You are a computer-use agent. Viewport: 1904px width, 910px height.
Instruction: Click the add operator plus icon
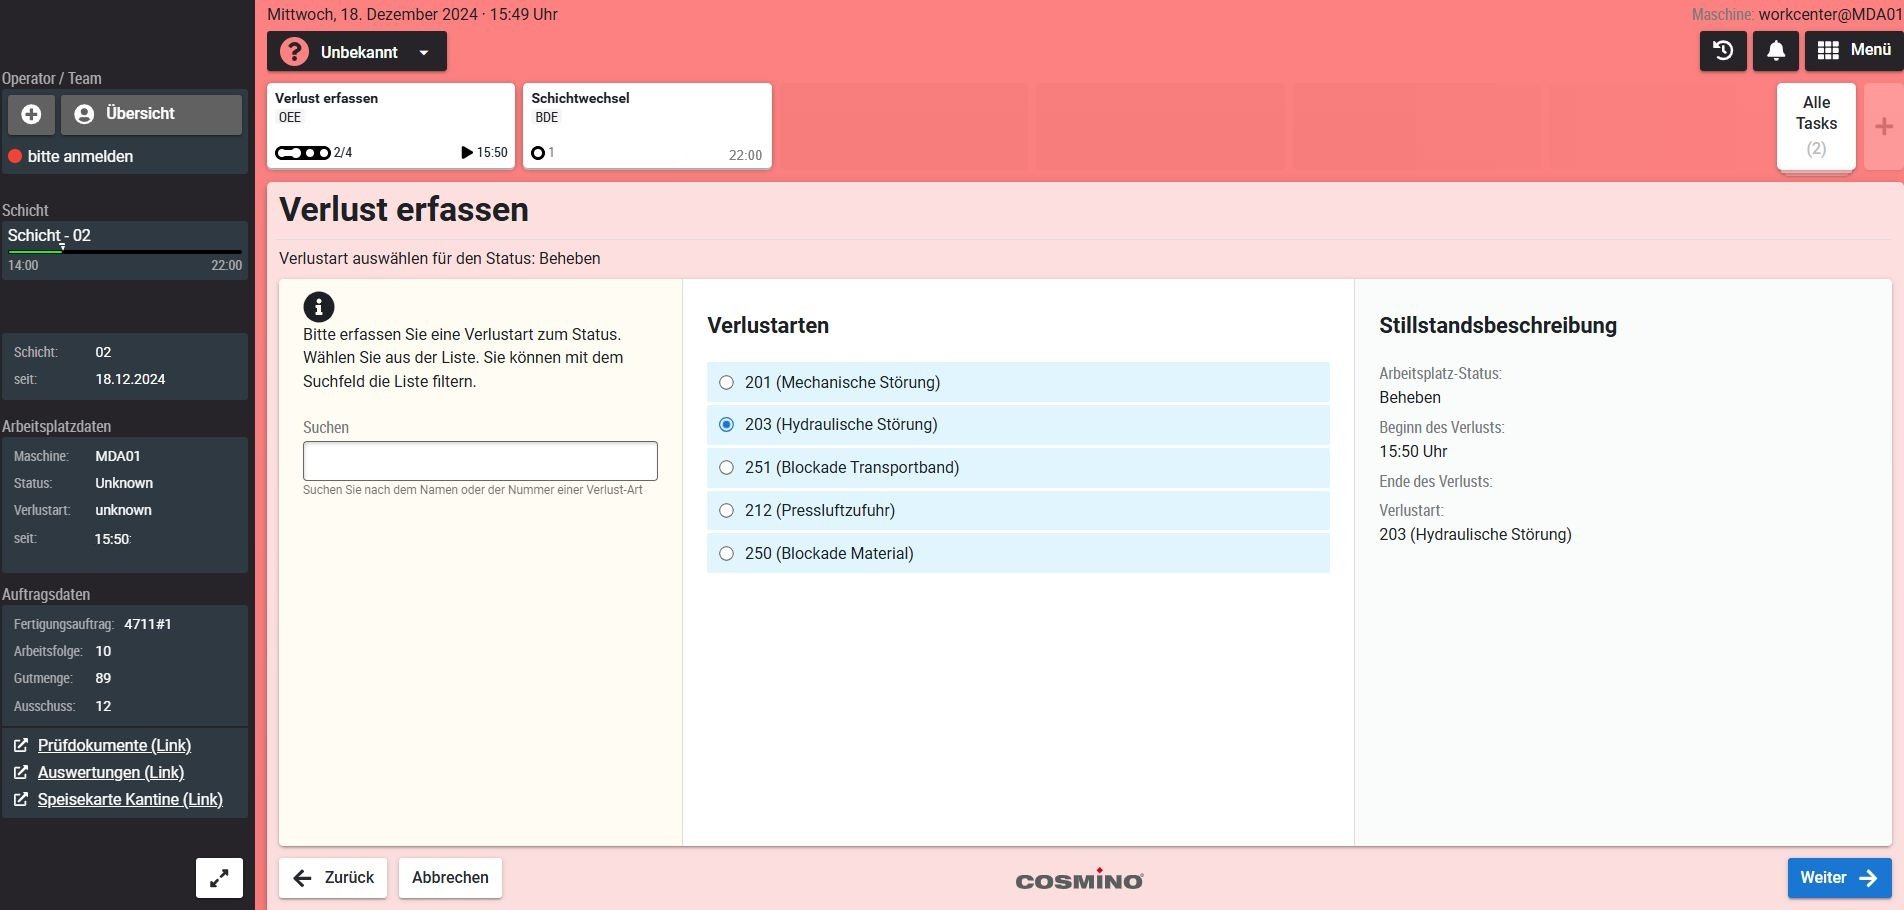pyautogui.click(x=31, y=114)
